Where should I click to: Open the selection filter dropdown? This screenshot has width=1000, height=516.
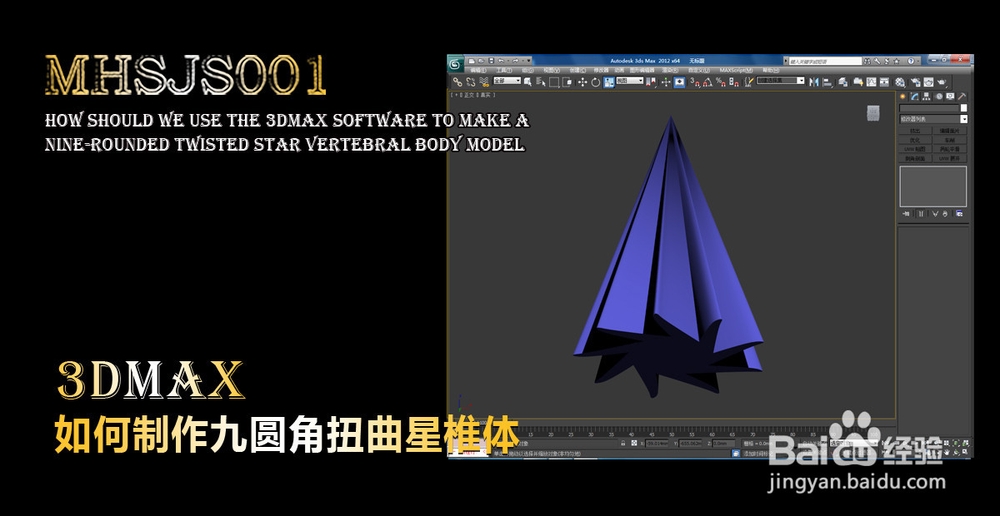point(507,81)
